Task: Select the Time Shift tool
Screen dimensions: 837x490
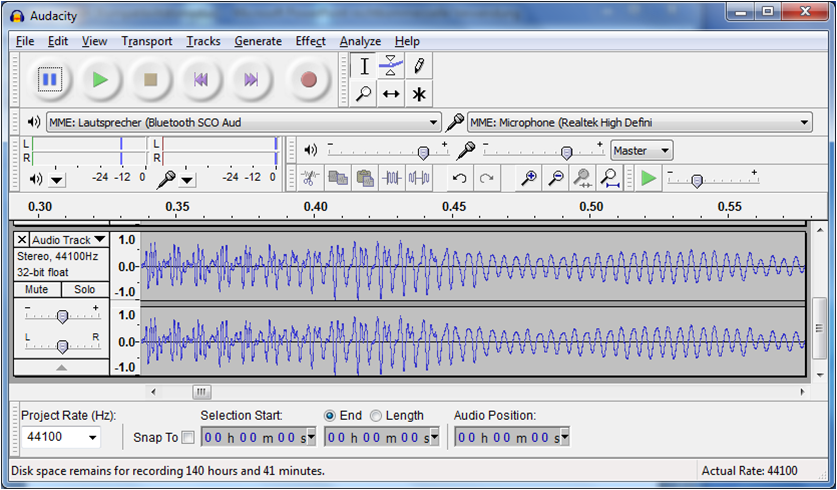Action: pos(391,94)
